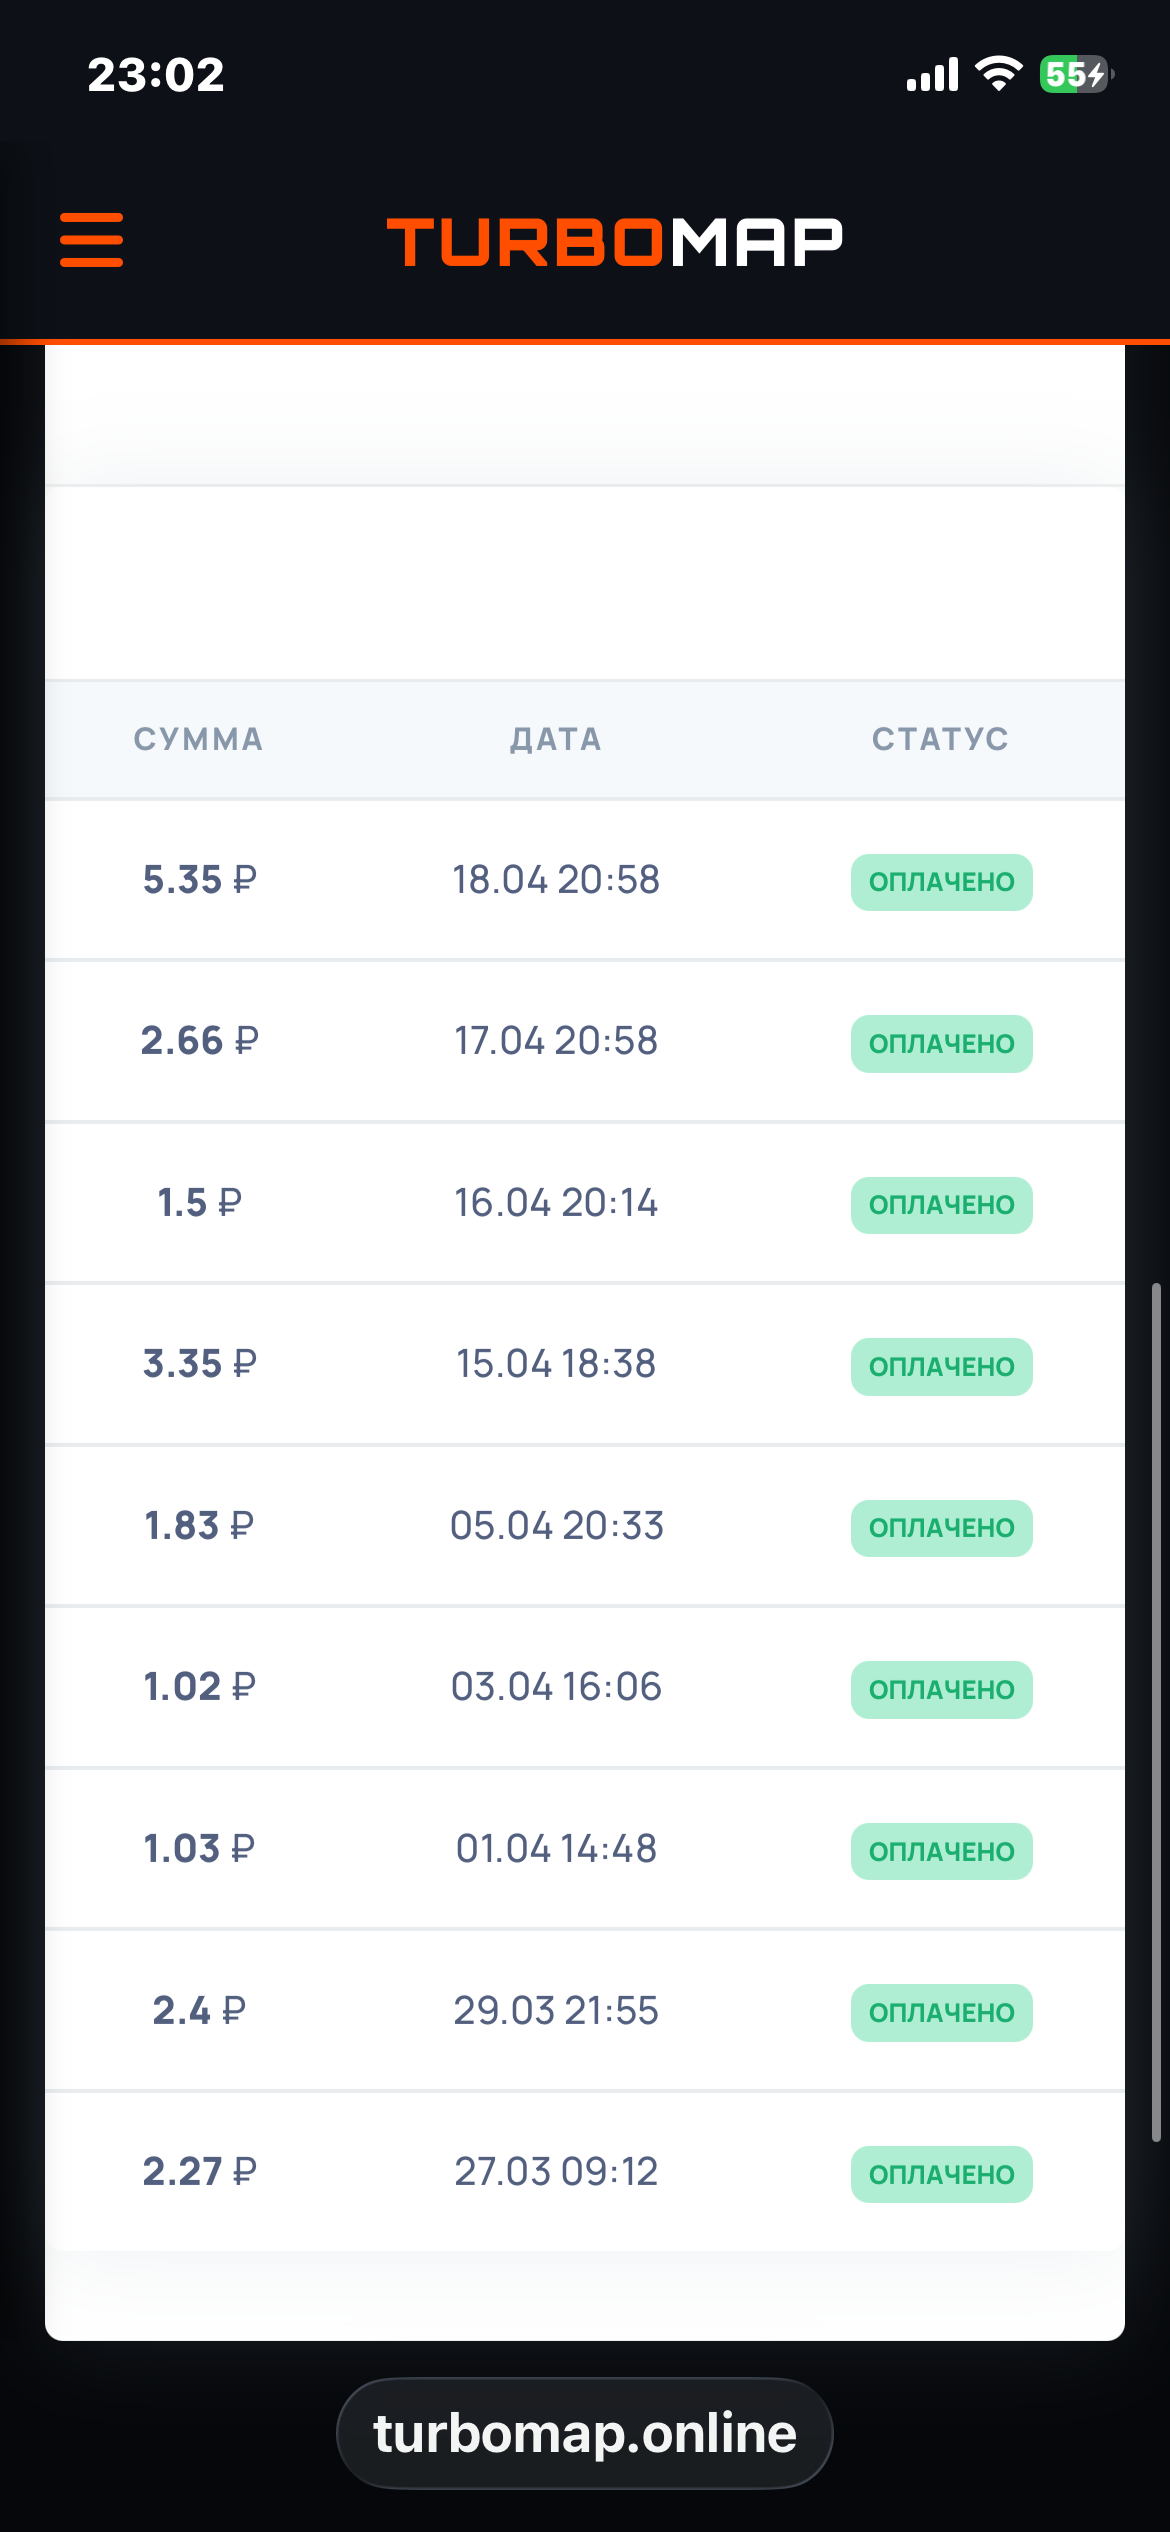Tap ОПЛАЧЕНО badge for 16.04 20:14 payment

click(x=941, y=1205)
